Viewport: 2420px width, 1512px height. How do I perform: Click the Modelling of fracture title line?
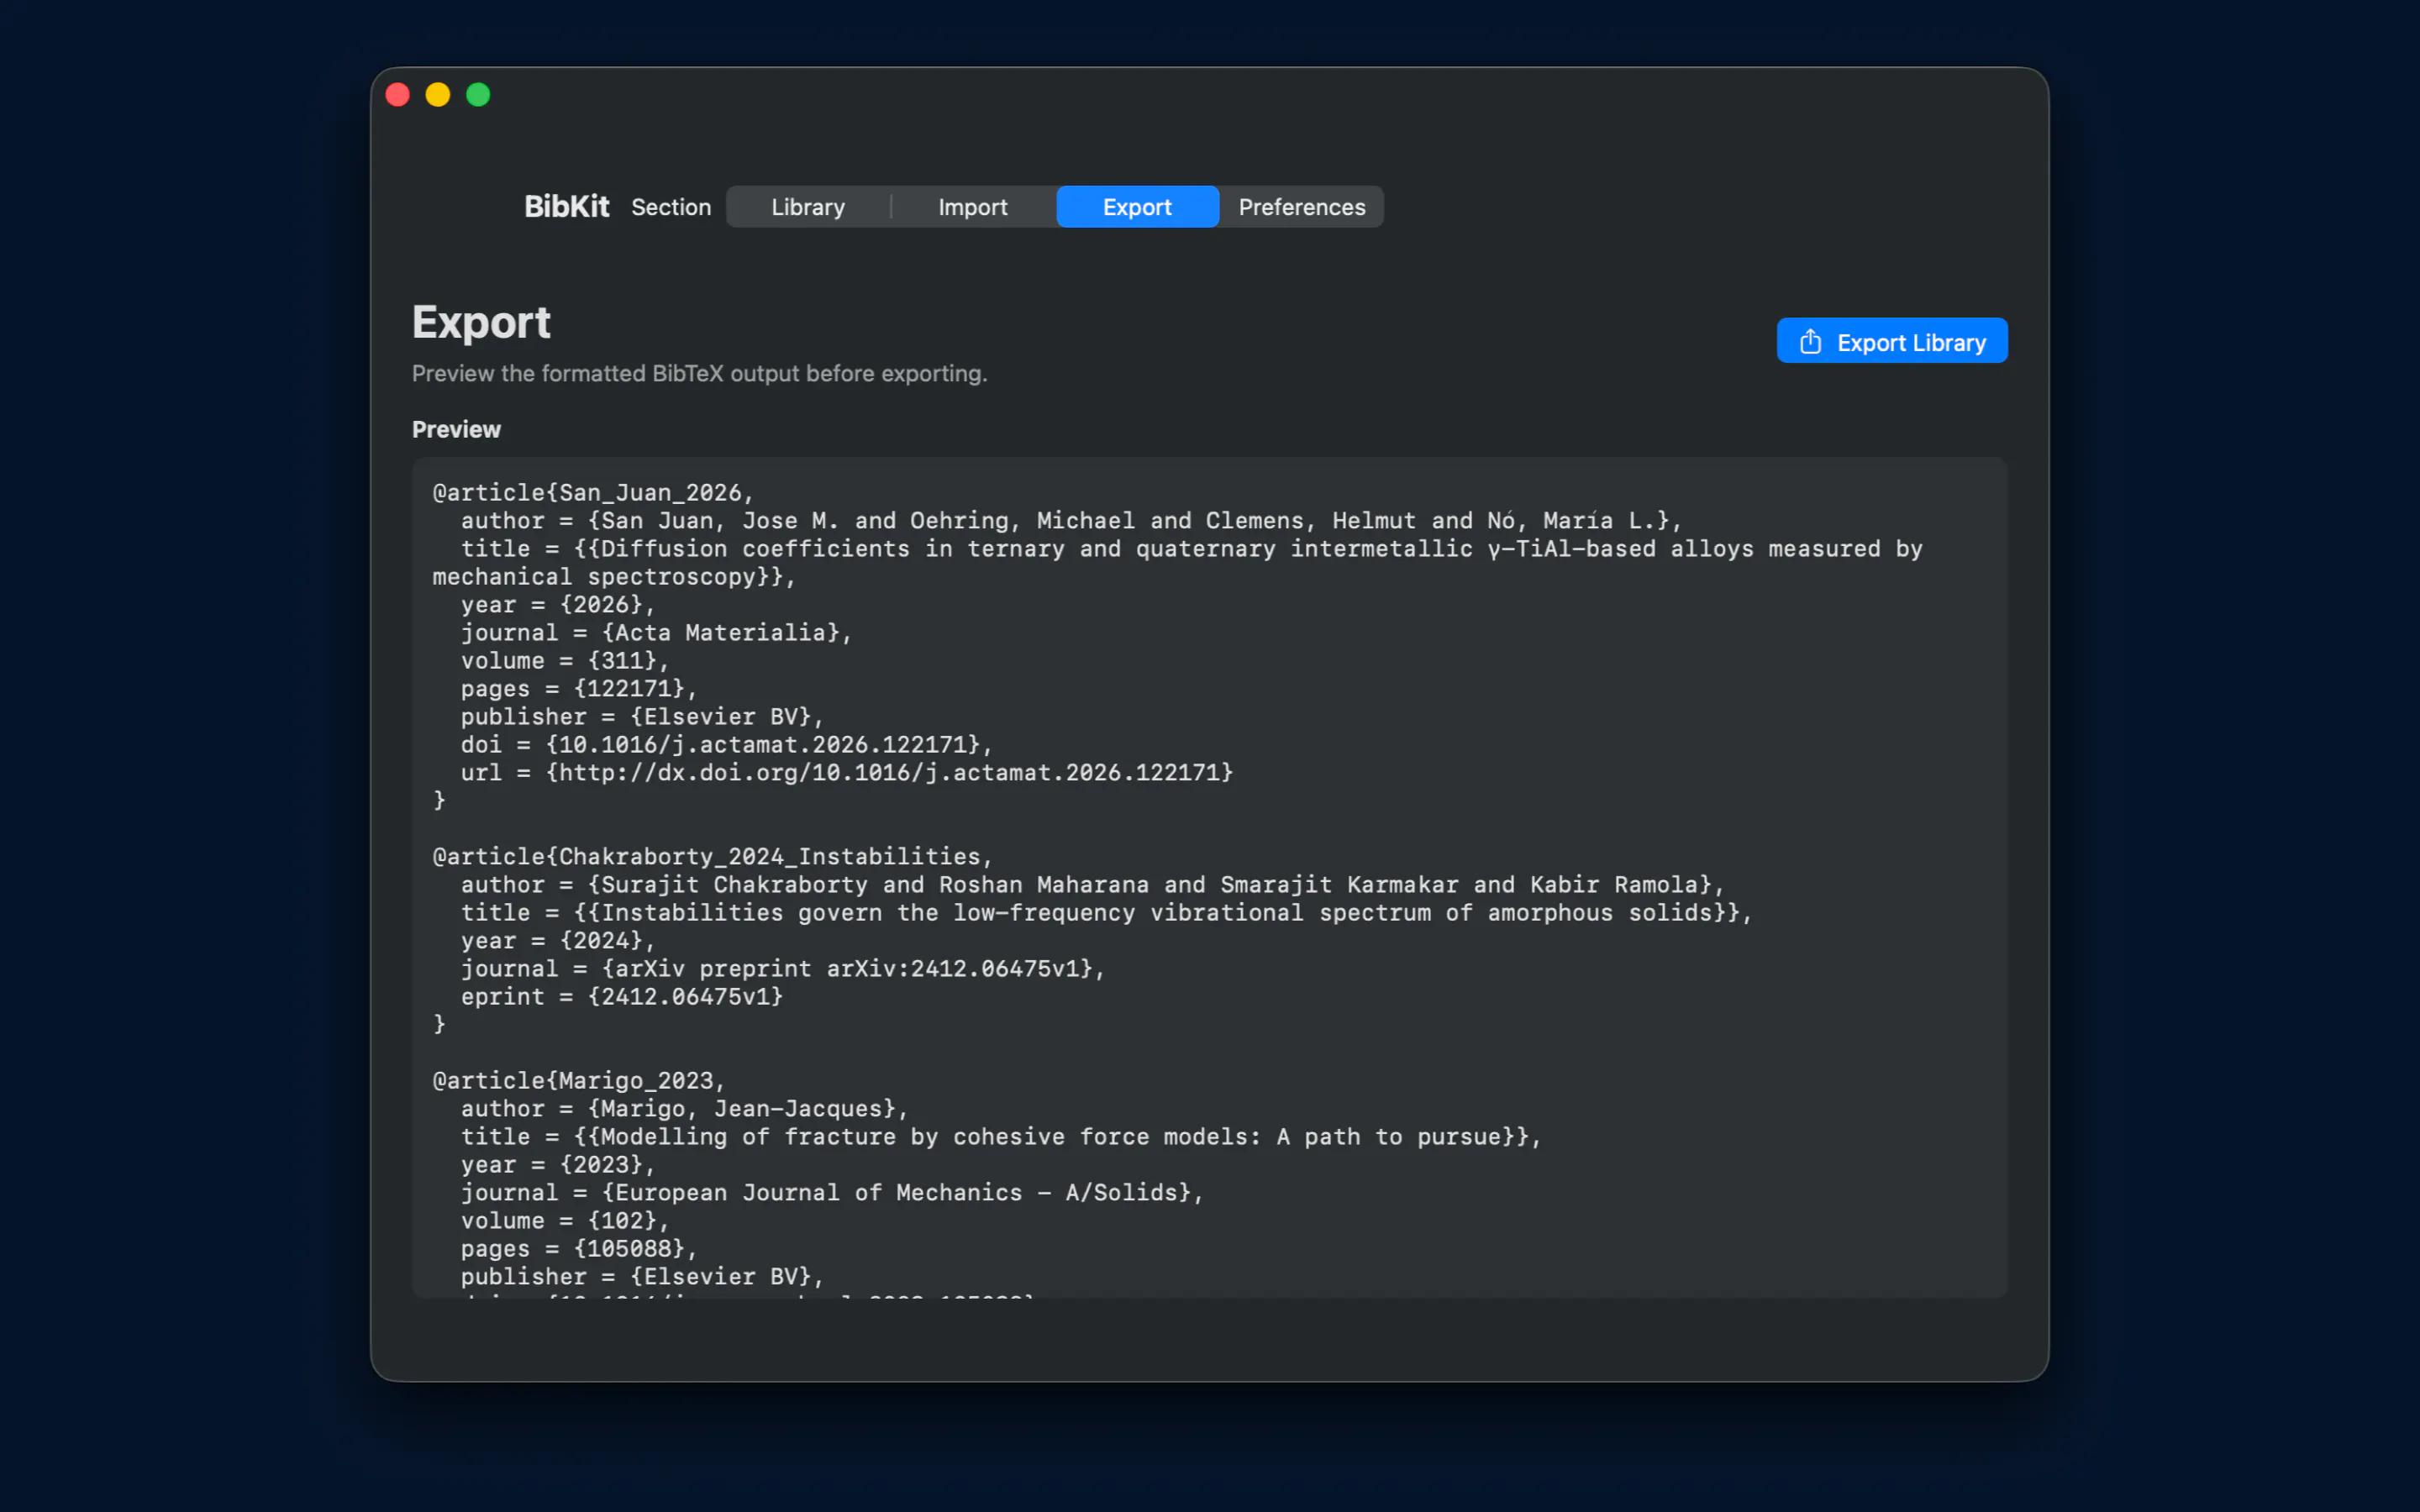pos(1001,1137)
